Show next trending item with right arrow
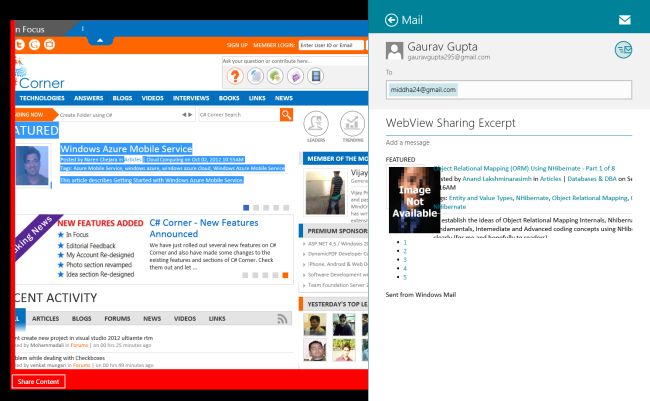The height and width of the screenshot is (401, 650). (x=190, y=115)
